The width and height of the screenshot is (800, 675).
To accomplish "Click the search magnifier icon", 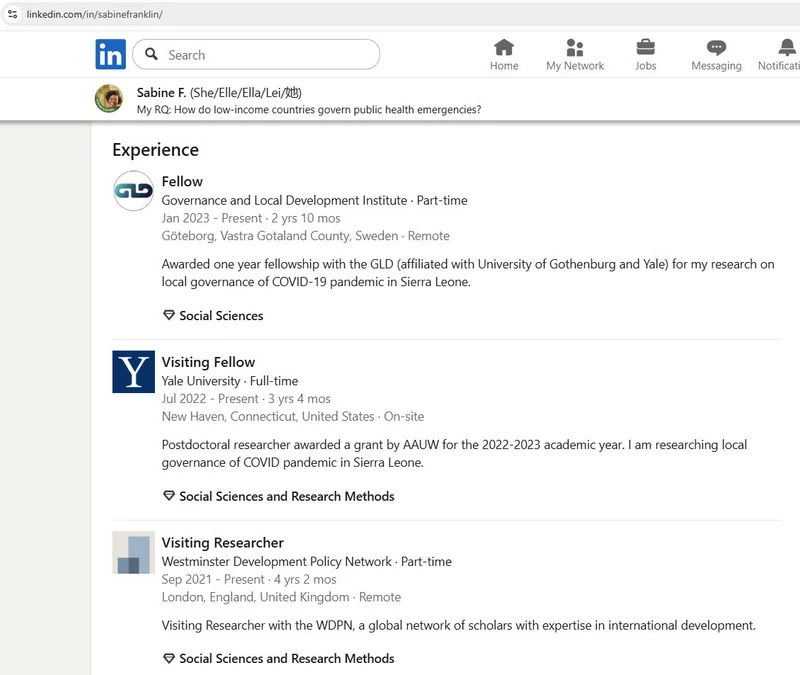I will (x=151, y=54).
